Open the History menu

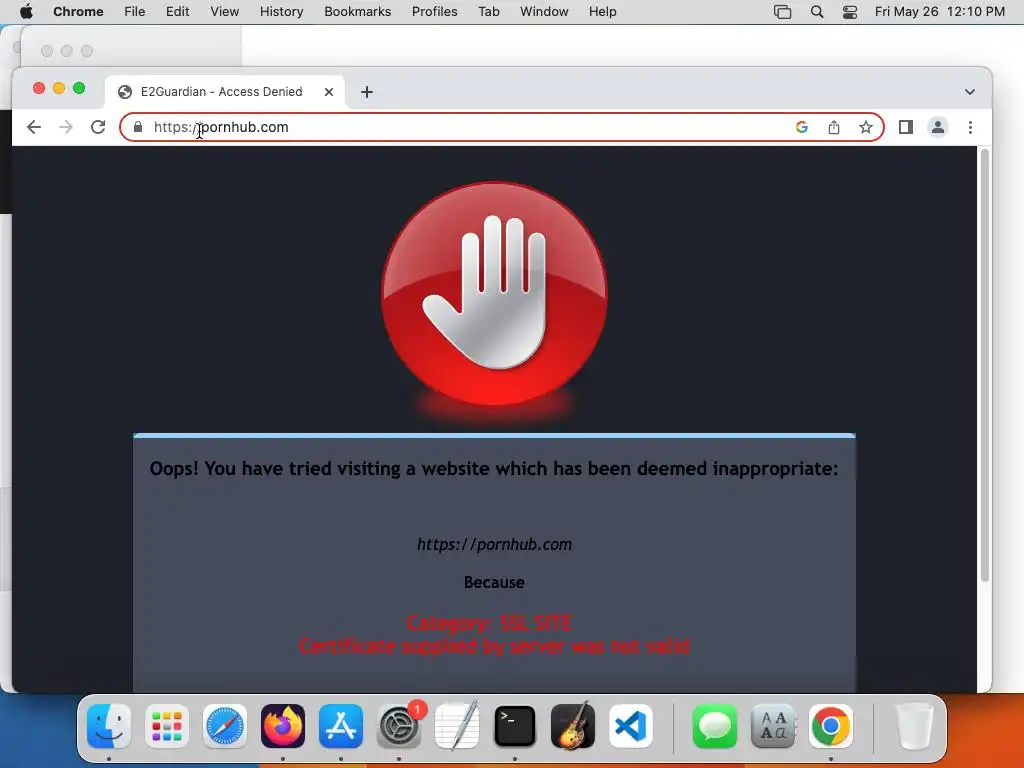(x=281, y=12)
